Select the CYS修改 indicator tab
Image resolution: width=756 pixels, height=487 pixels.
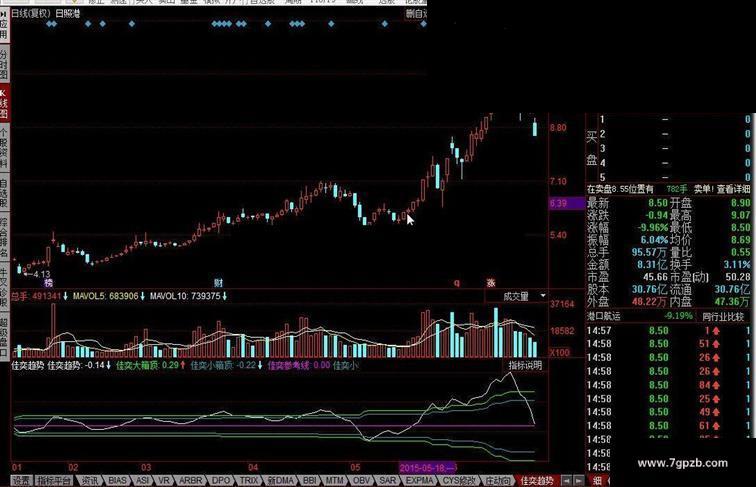coord(459,481)
